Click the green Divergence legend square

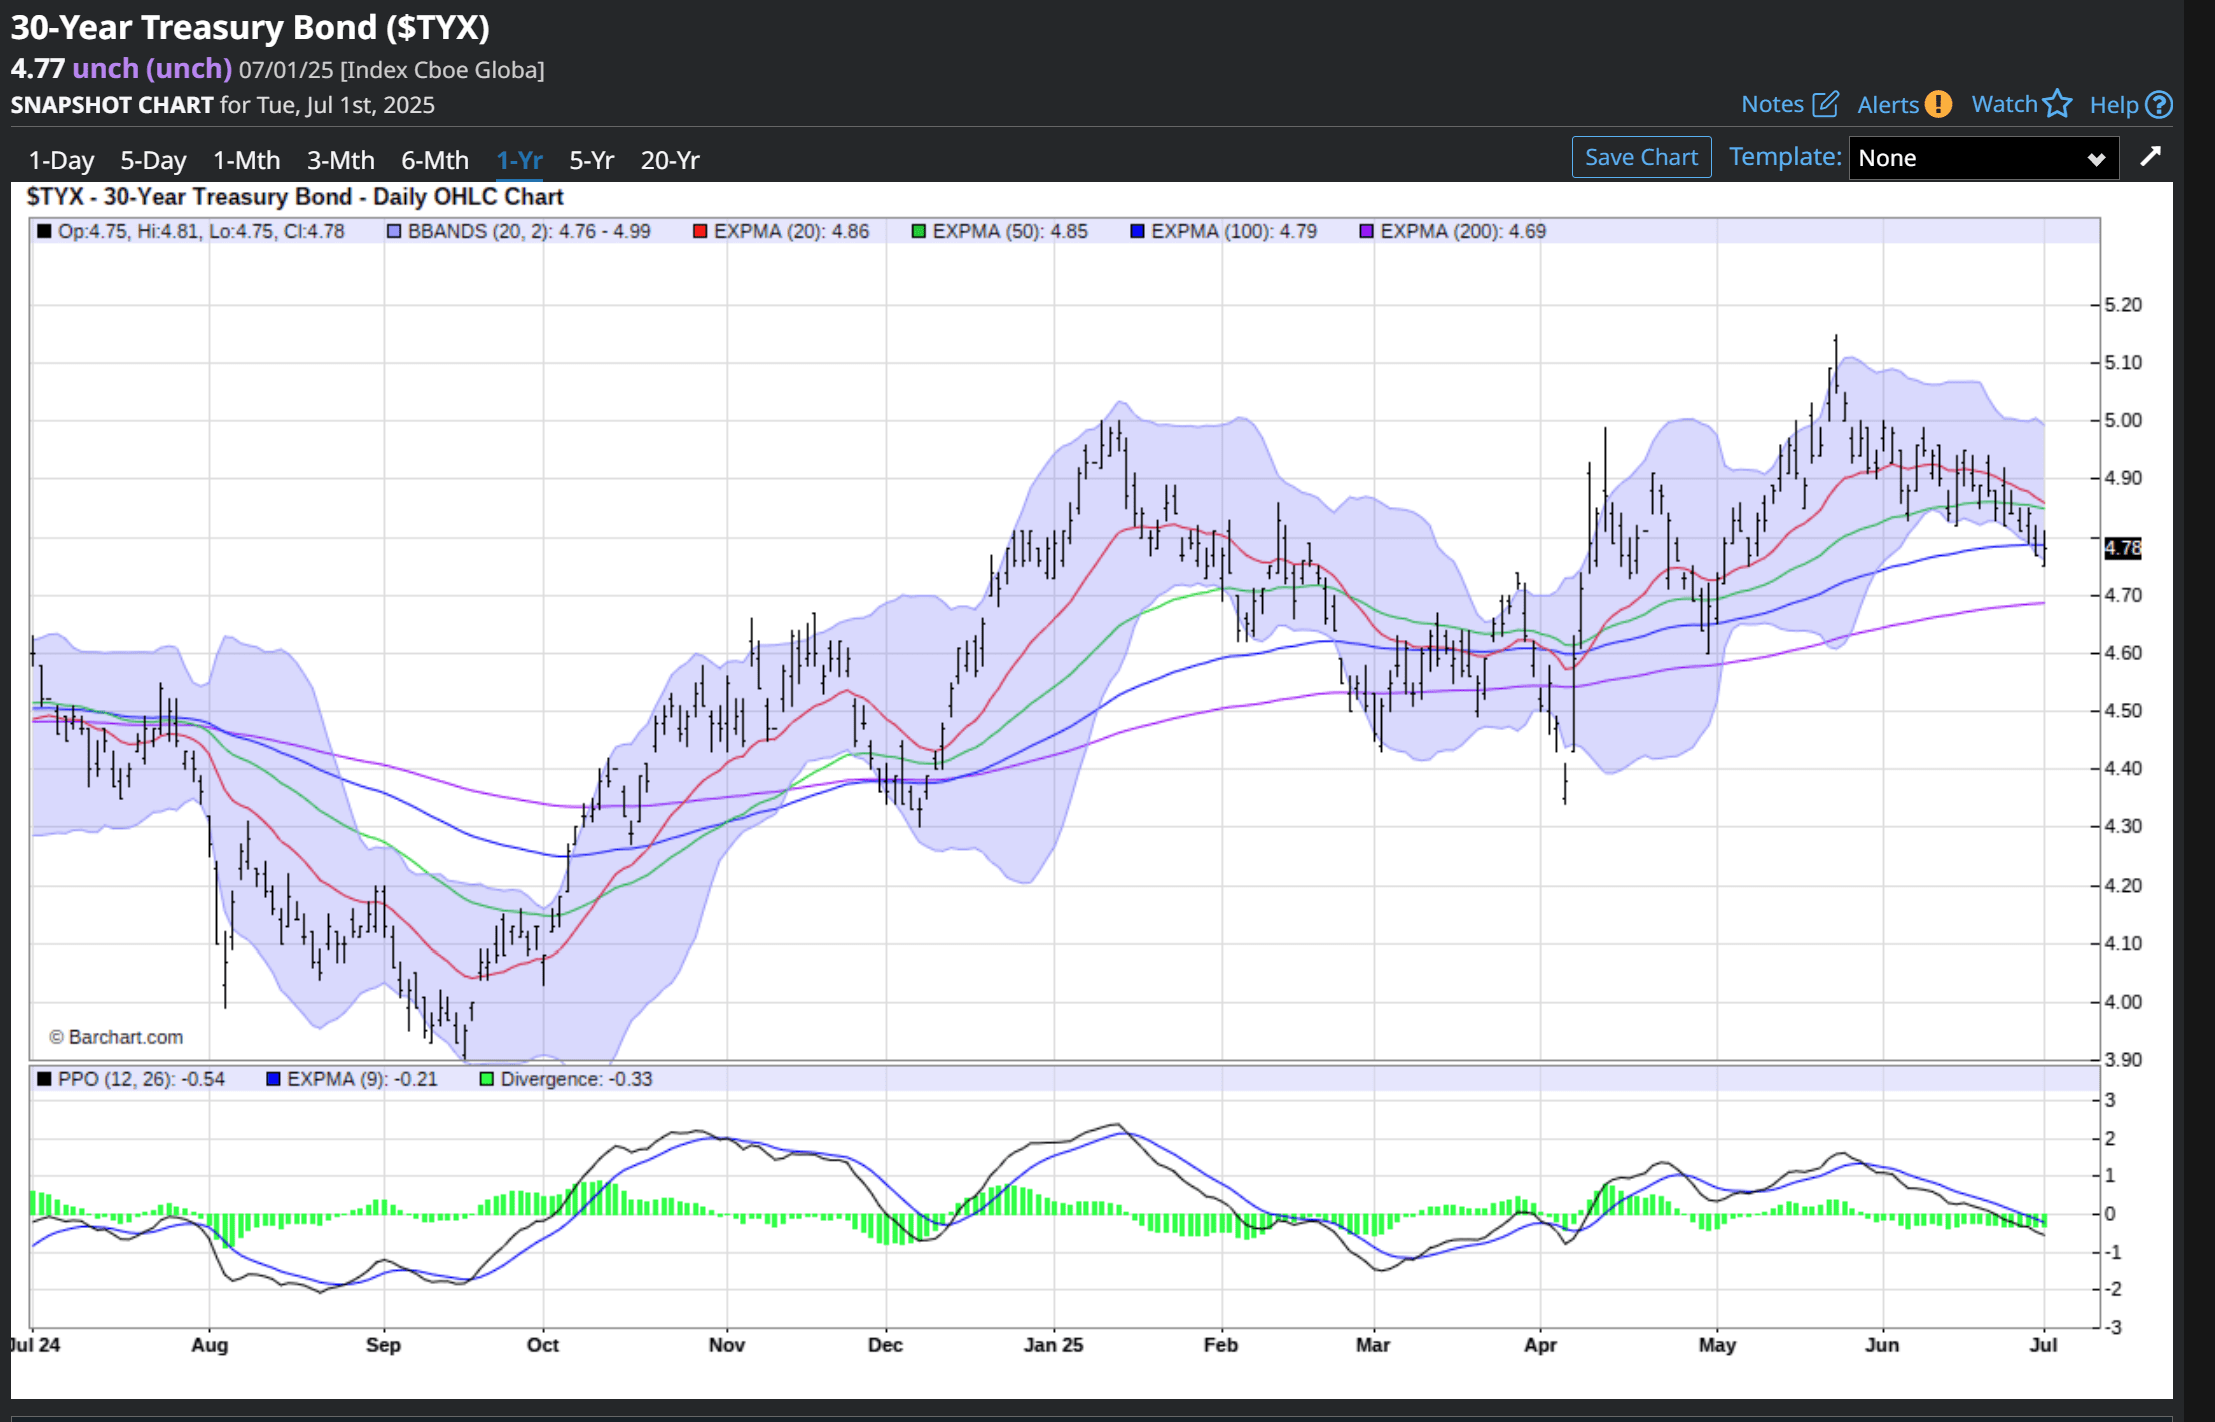(487, 1079)
